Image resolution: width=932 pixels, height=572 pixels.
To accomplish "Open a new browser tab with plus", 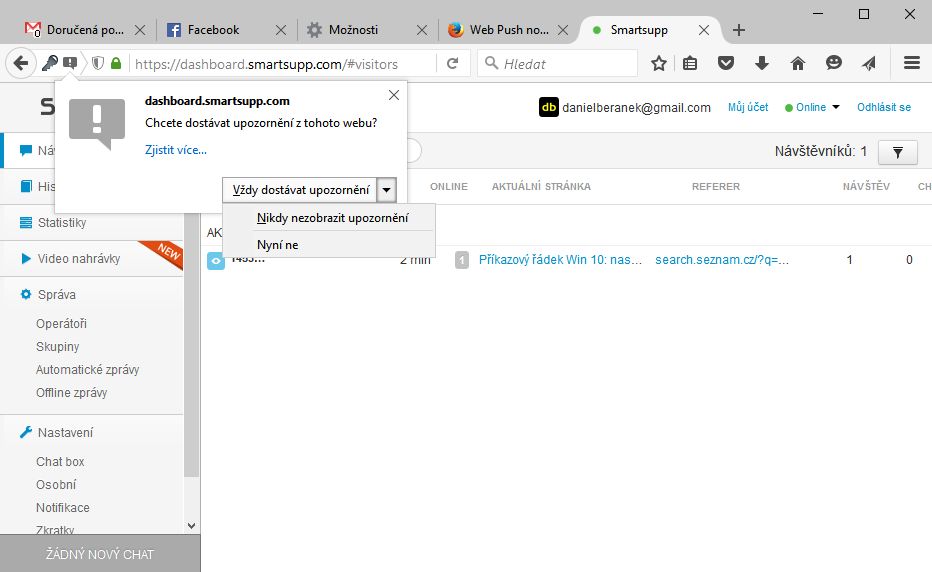I will pyautogui.click(x=738, y=30).
